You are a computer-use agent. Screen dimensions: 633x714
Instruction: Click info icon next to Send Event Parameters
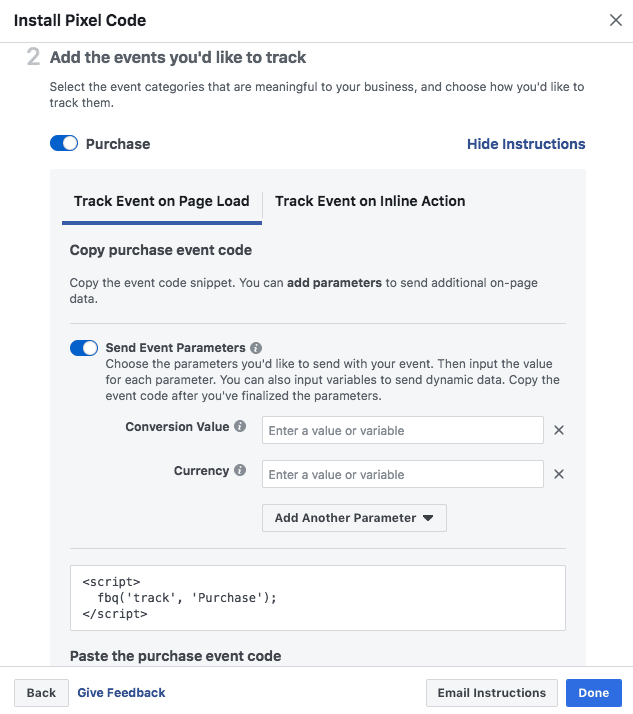point(256,348)
